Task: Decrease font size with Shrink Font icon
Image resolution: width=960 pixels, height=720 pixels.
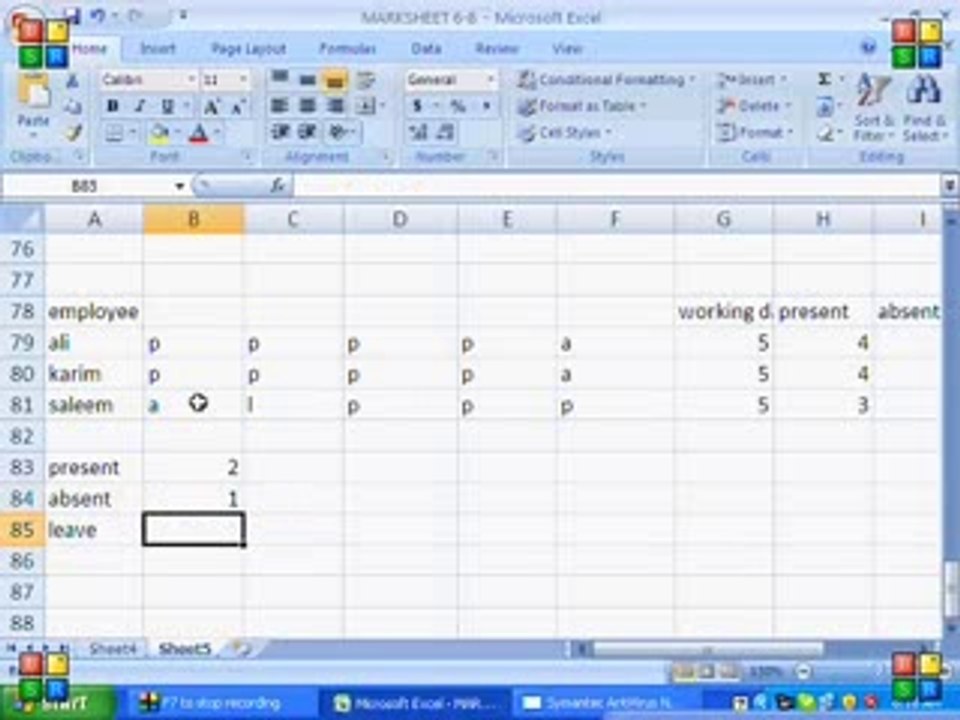Action: pyautogui.click(x=238, y=107)
